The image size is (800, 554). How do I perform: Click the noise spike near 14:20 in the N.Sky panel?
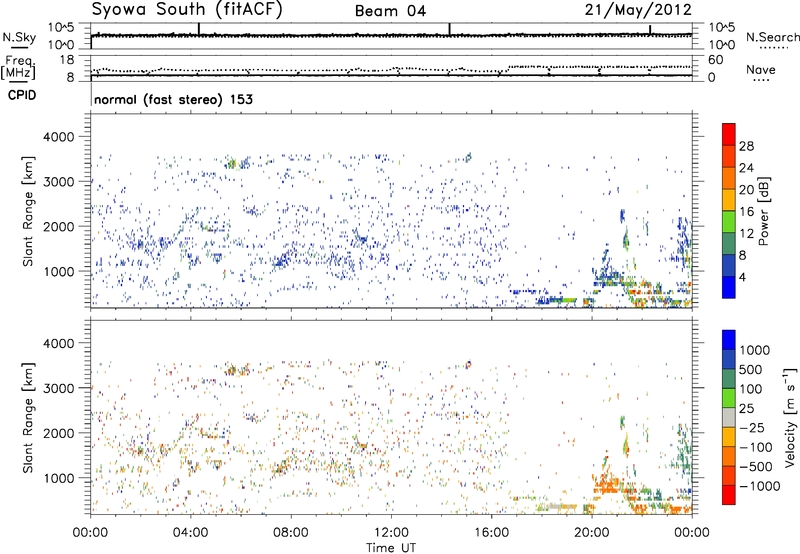[x=449, y=29]
